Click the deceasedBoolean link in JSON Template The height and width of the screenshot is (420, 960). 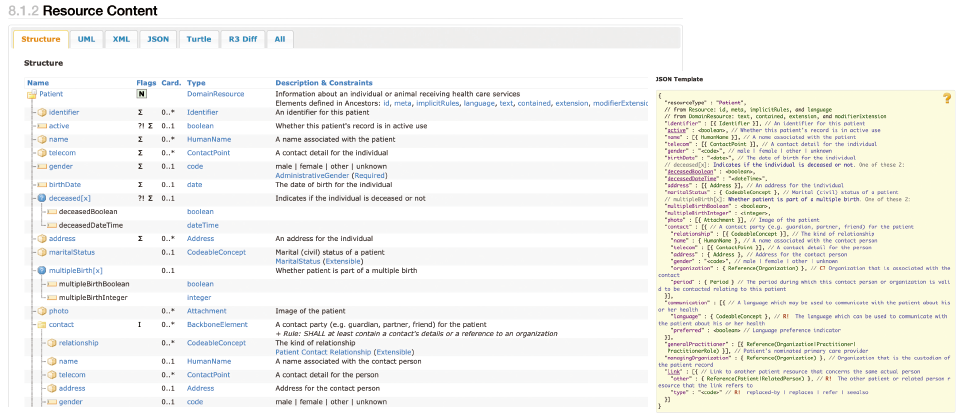(689, 173)
